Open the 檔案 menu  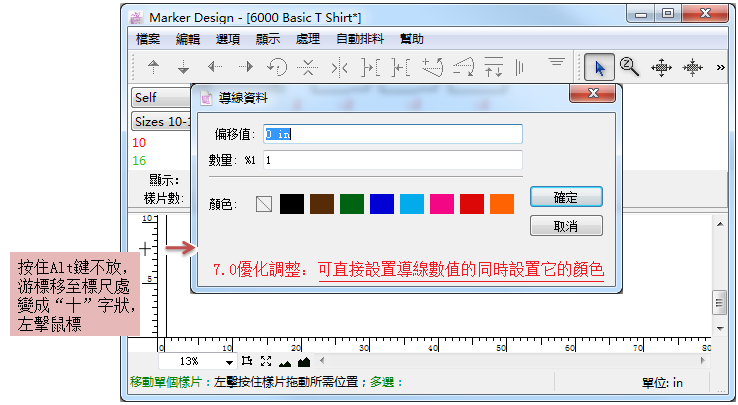pyautogui.click(x=148, y=39)
